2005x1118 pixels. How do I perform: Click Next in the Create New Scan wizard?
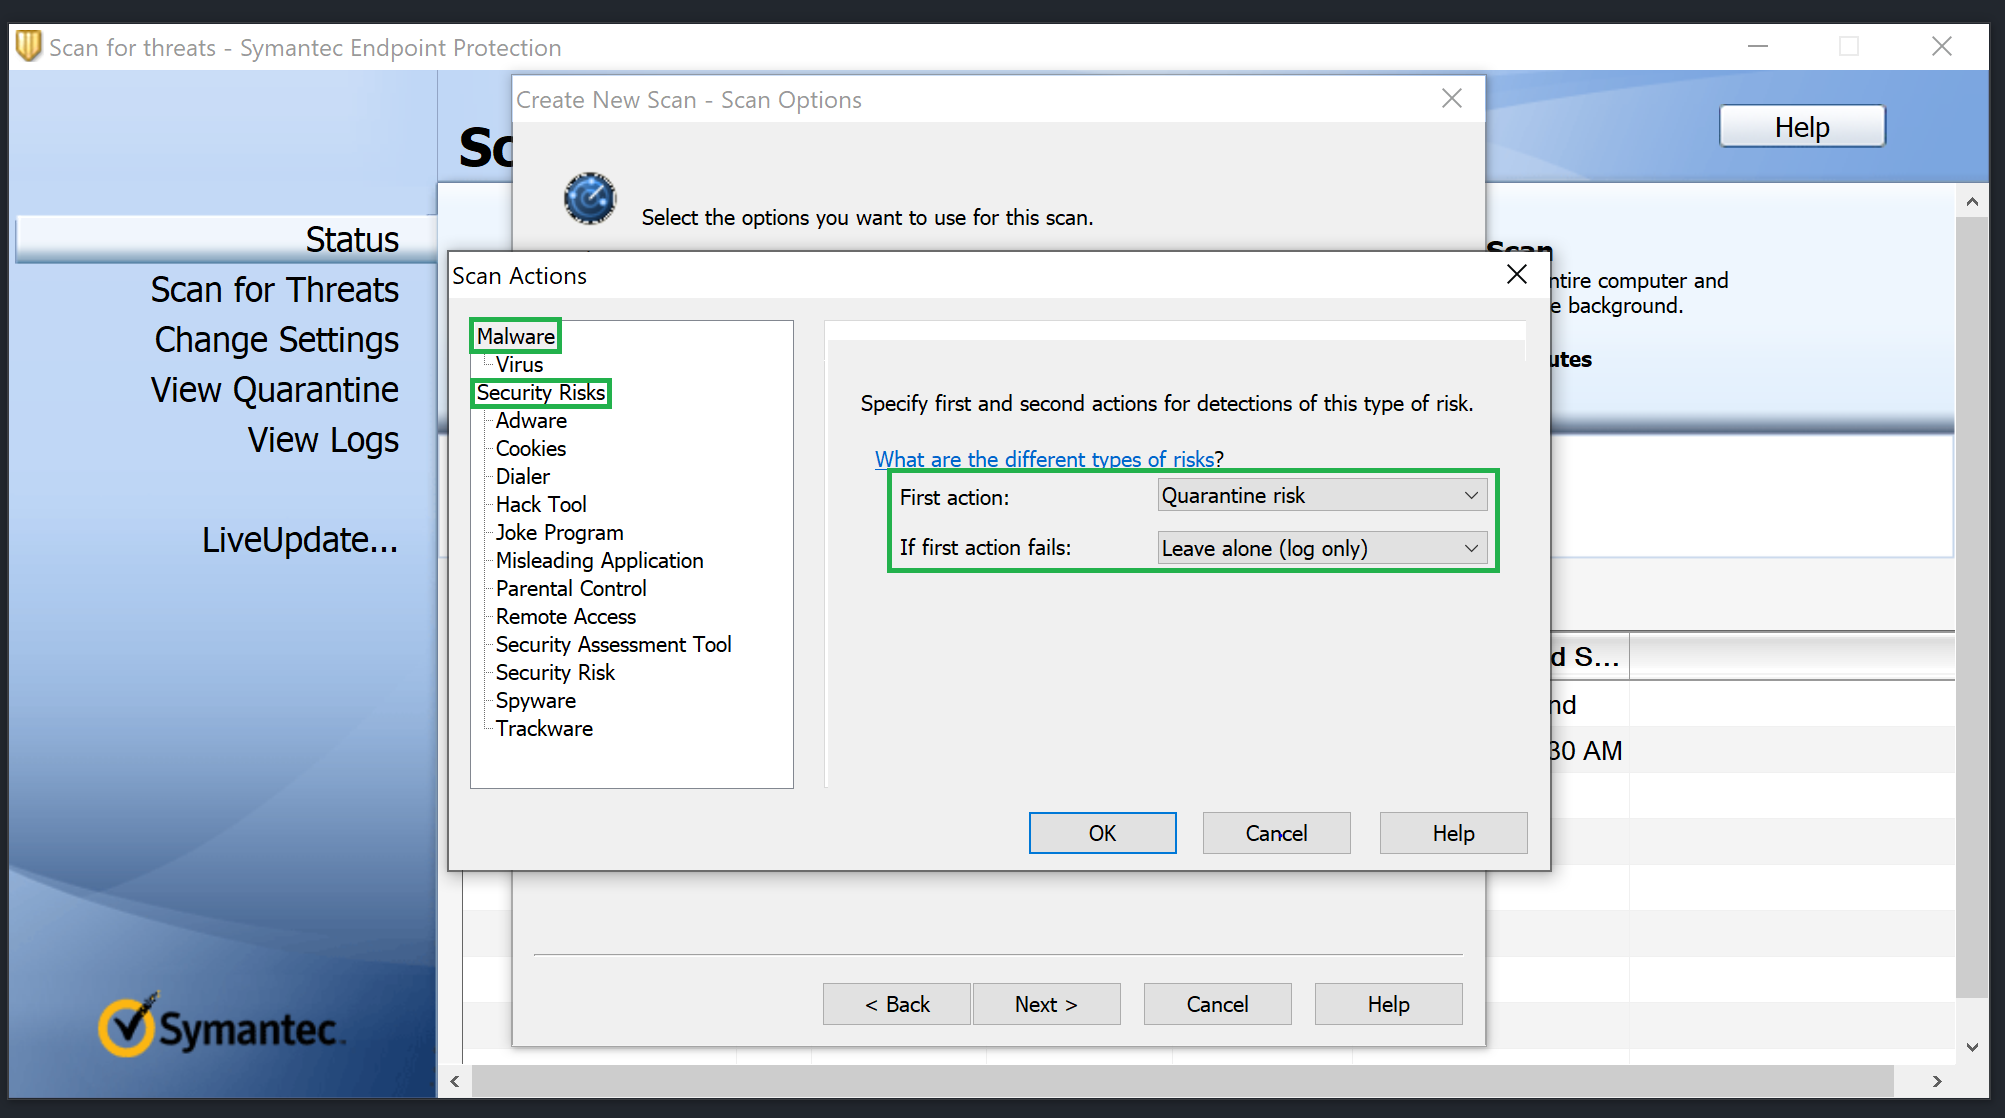tap(1046, 1004)
